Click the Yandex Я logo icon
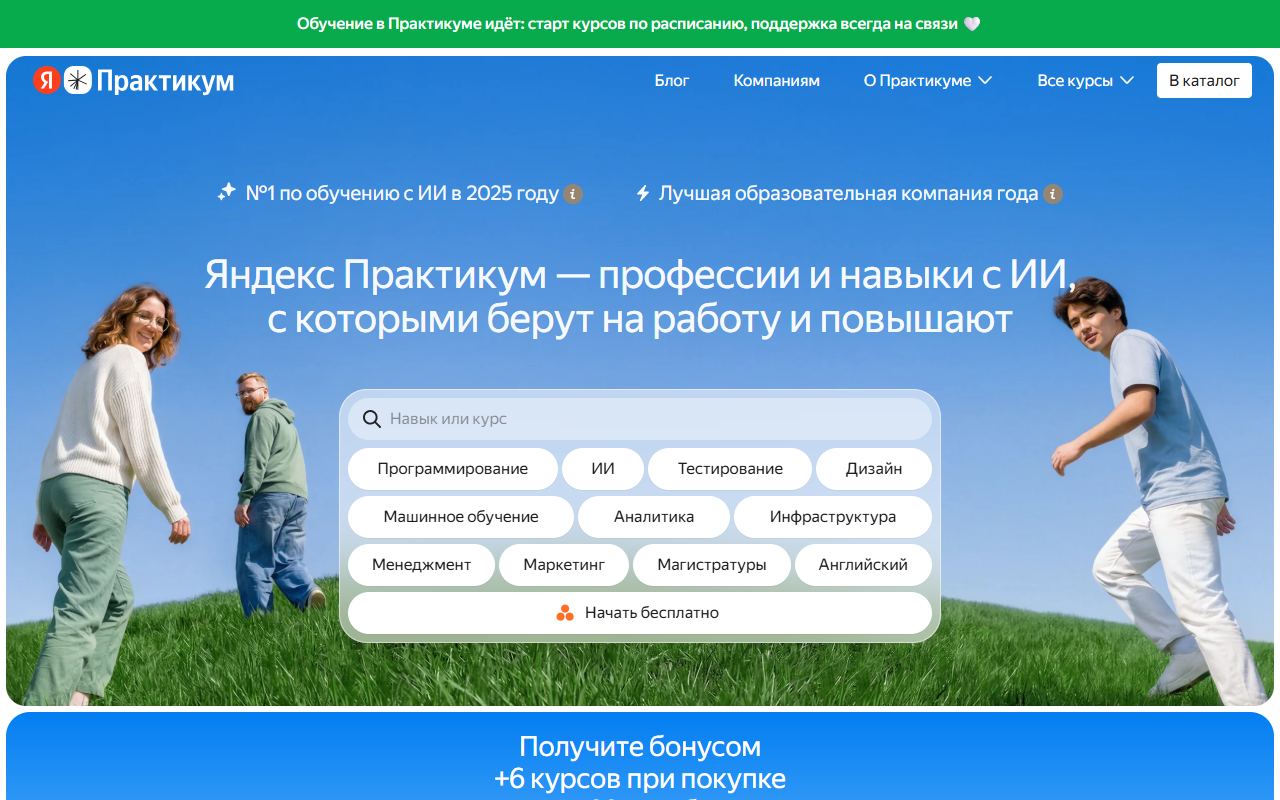 (x=47, y=80)
